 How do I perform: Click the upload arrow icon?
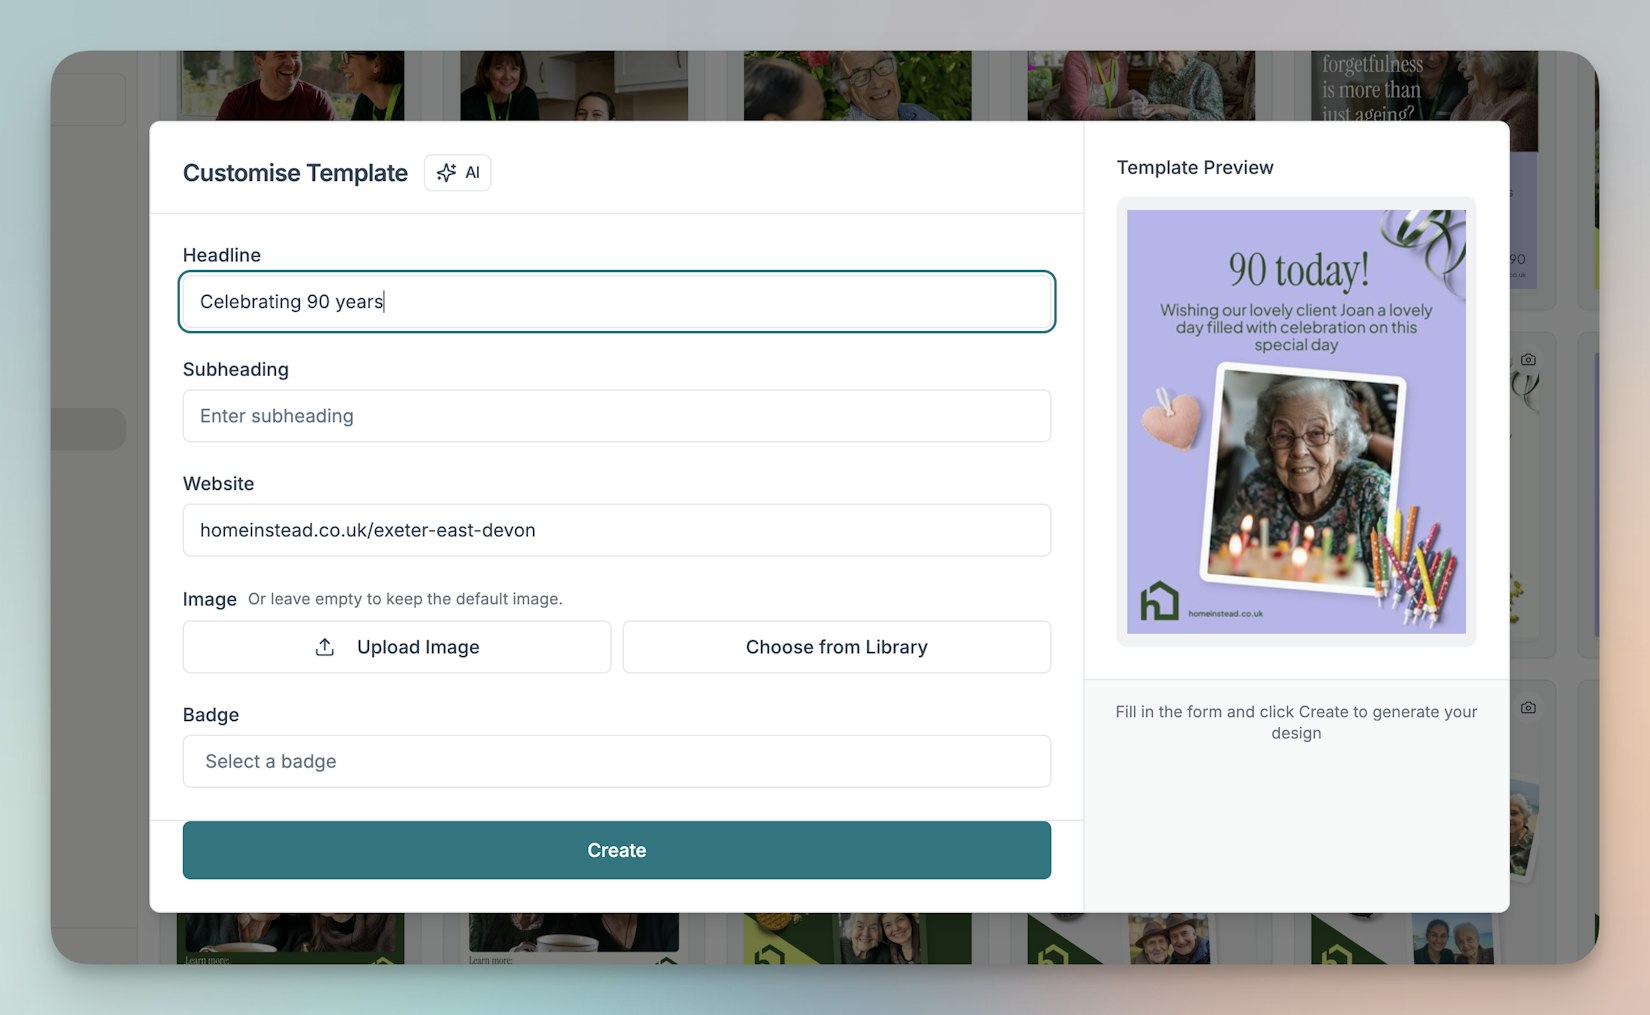[325, 647]
